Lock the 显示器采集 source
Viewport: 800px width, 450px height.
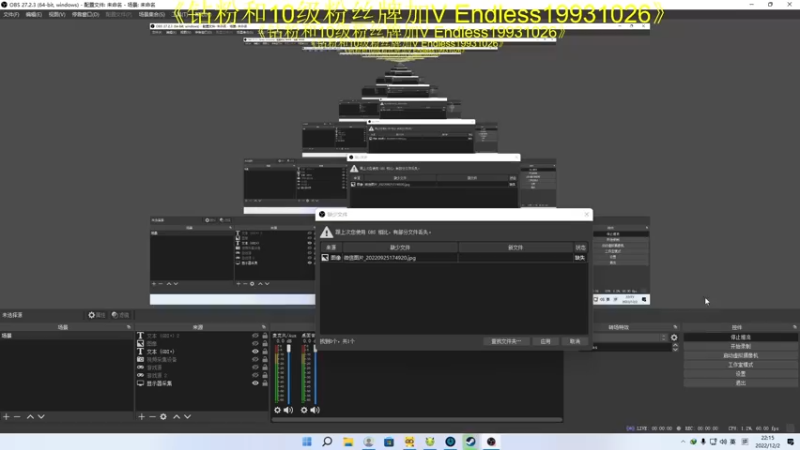265,383
